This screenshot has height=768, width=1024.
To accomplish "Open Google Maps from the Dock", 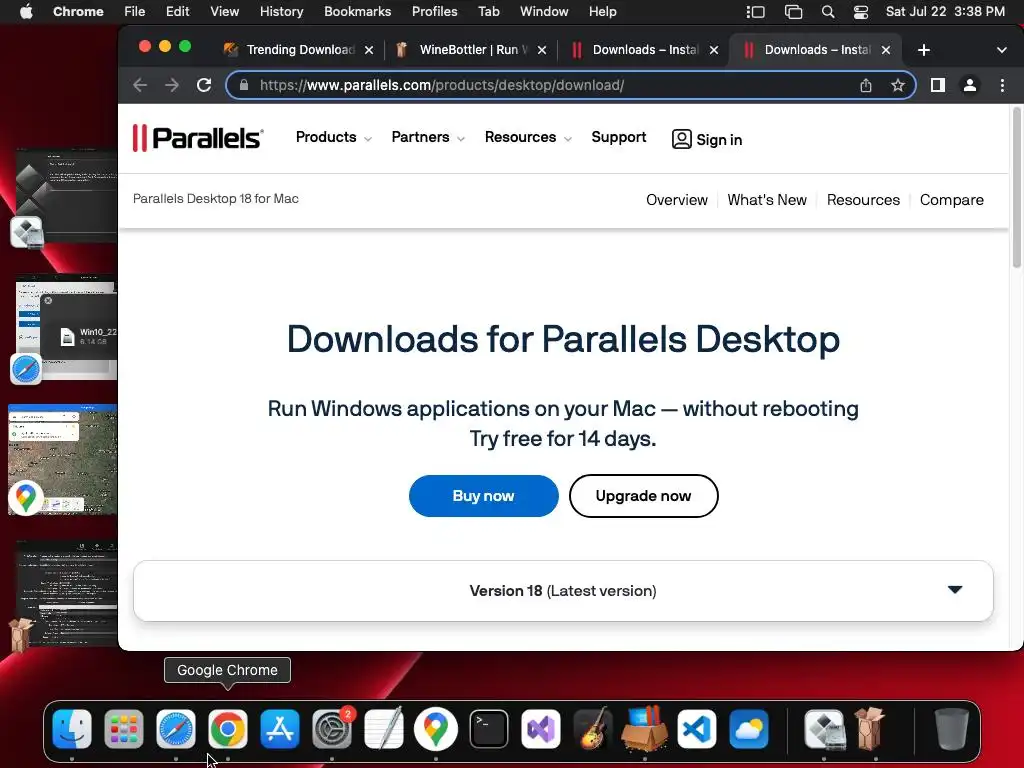I will (x=436, y=728).
